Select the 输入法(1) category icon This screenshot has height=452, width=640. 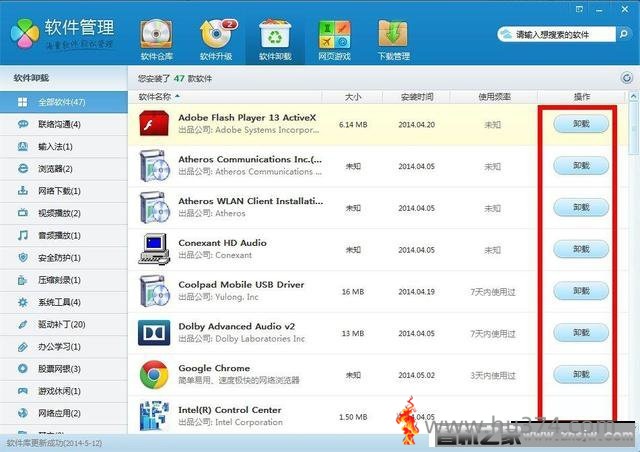coord(23,146)
